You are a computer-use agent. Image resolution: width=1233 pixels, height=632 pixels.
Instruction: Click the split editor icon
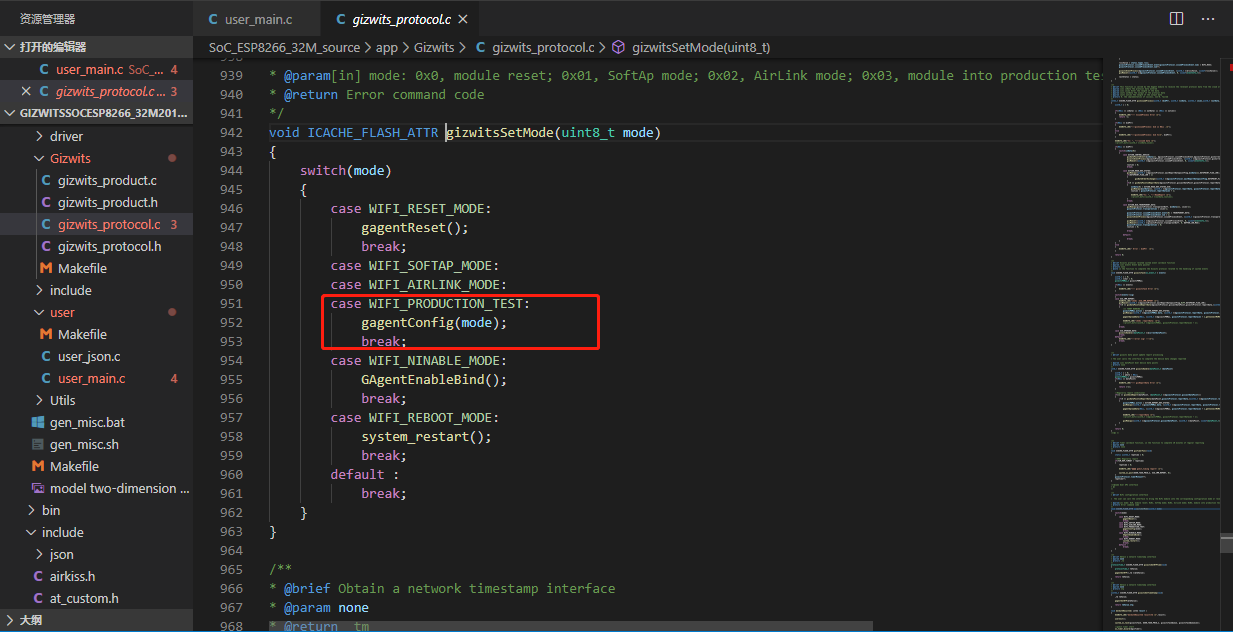[x=1177, y=19]
